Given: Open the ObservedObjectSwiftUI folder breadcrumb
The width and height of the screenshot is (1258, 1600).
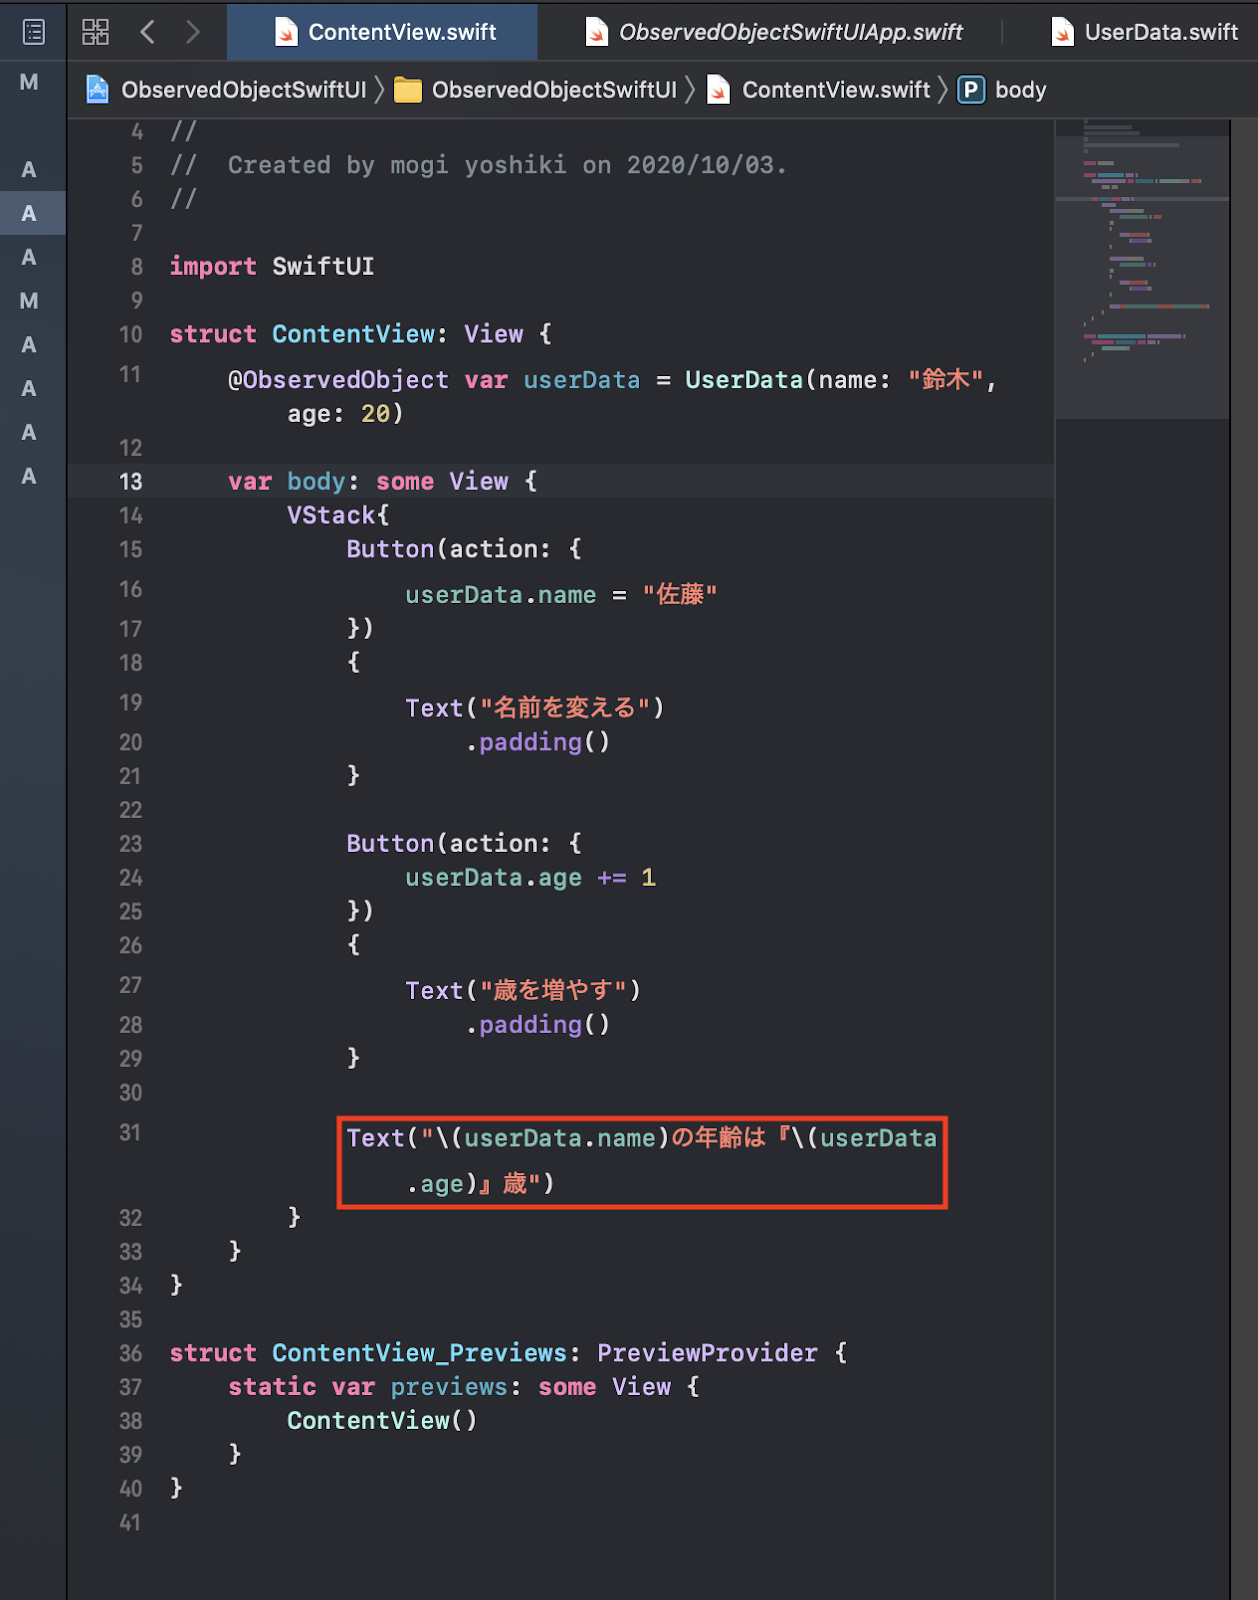Looking at the screenshot, I should point(554,90).
